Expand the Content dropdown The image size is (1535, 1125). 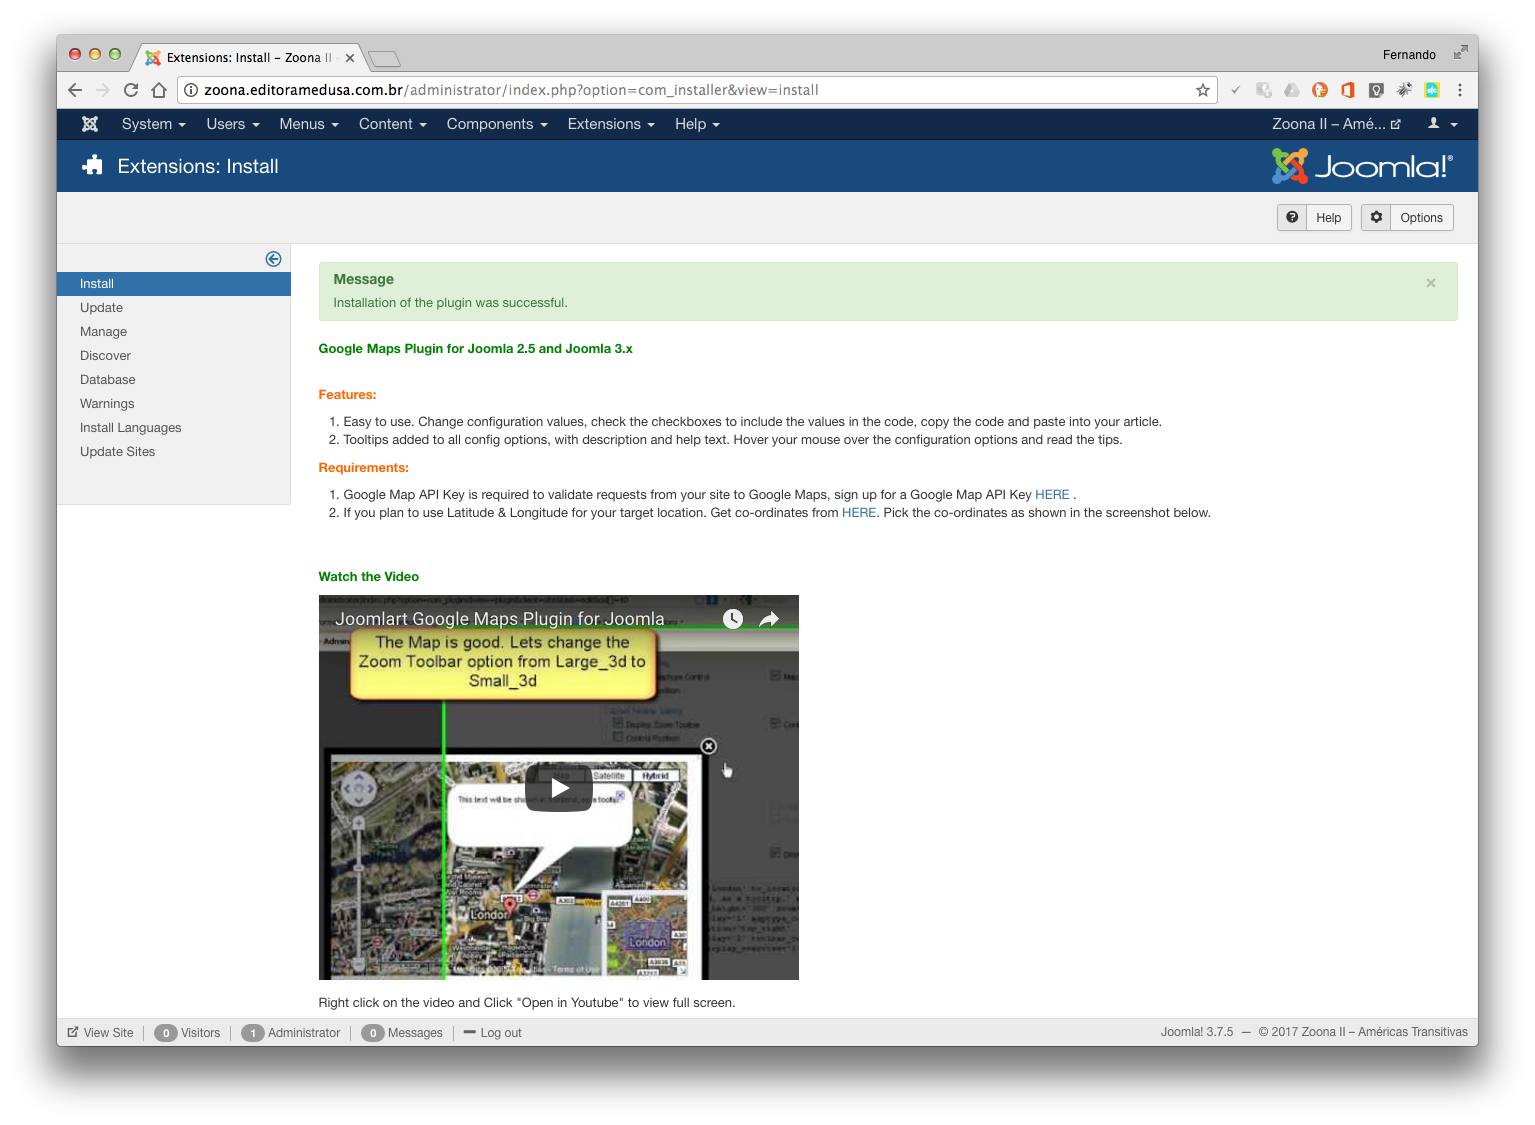[393, 124]
